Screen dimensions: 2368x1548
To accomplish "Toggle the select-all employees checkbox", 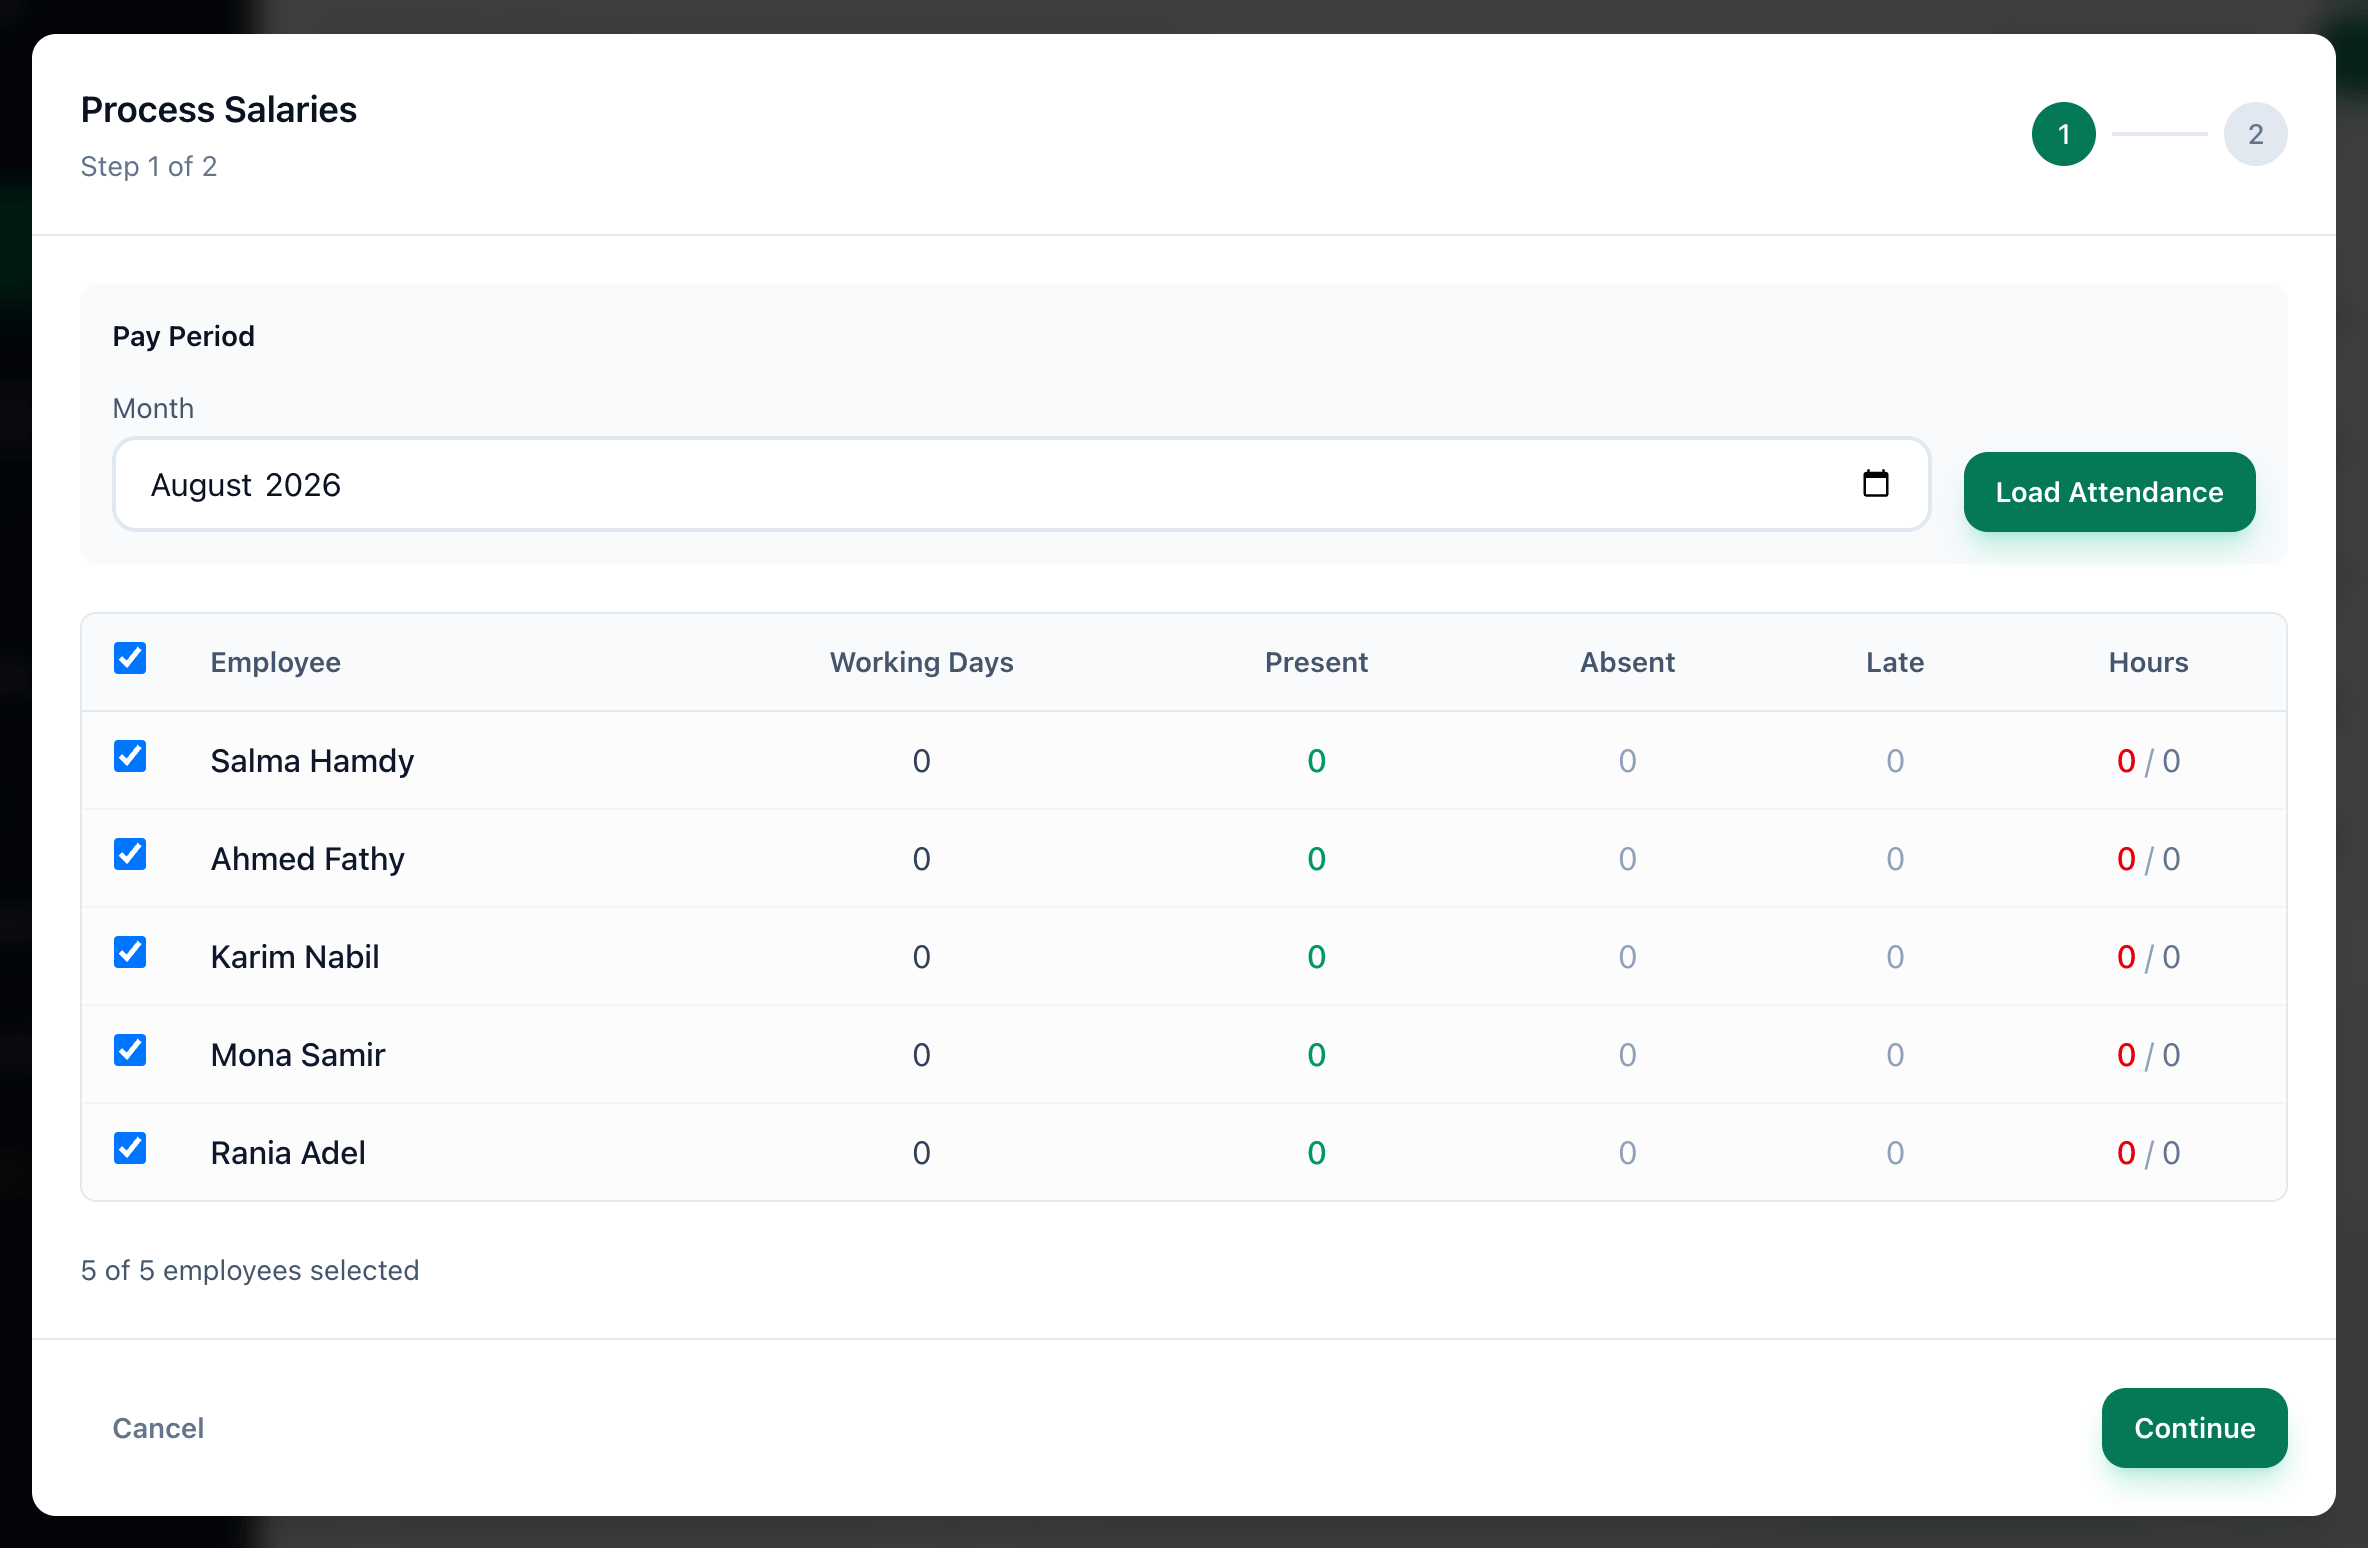I will (130, 658).
